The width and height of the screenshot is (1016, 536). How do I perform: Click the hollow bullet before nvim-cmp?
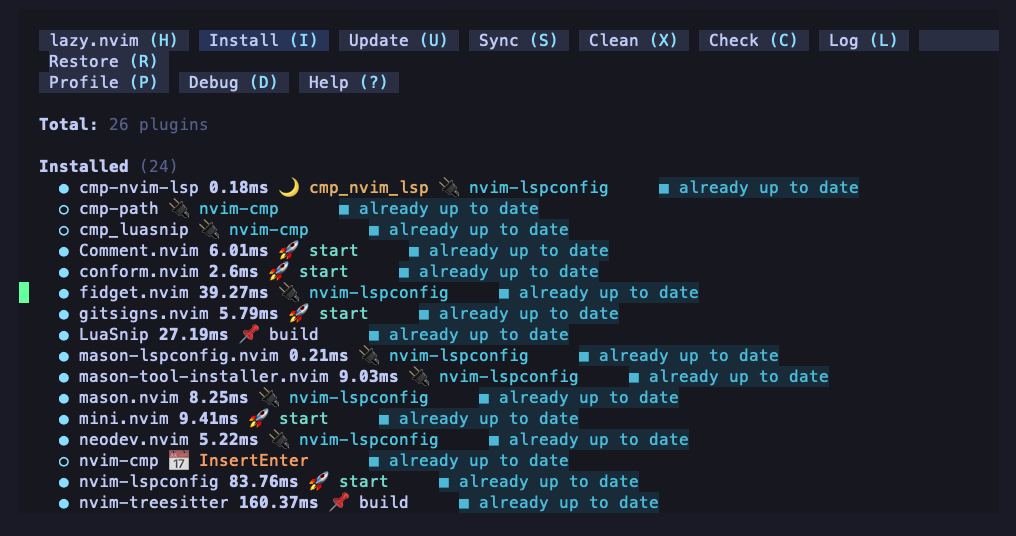click(x=64, y=461)
